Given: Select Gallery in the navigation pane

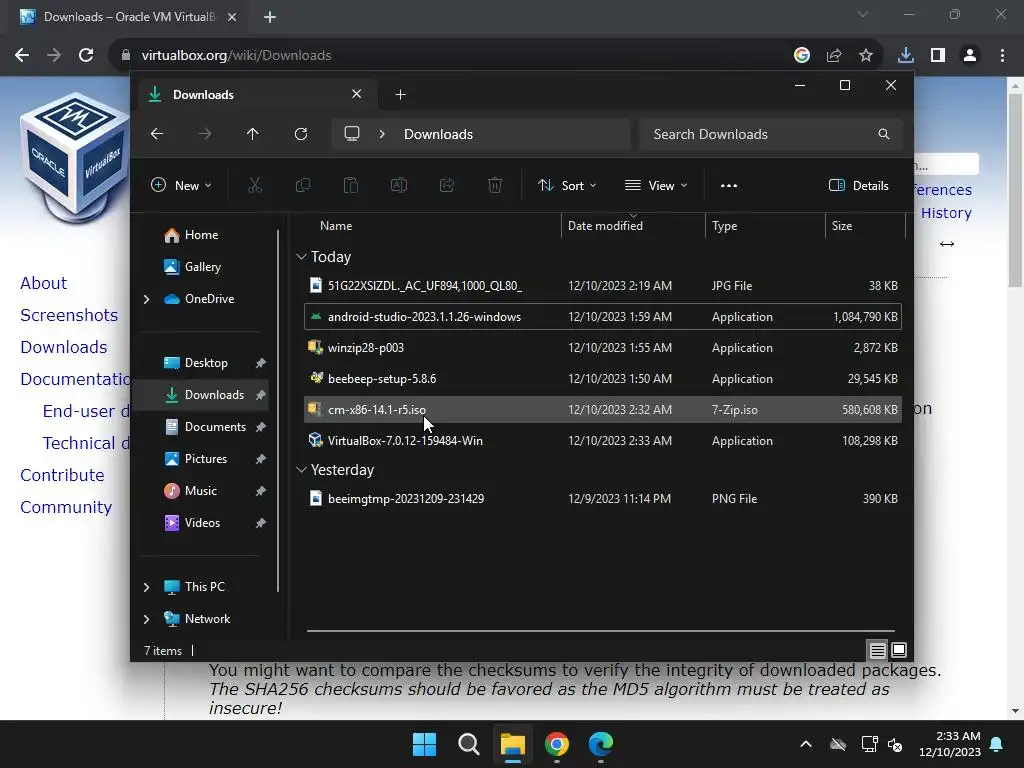Looking at the screenshot, I should [x=201, y=266].
